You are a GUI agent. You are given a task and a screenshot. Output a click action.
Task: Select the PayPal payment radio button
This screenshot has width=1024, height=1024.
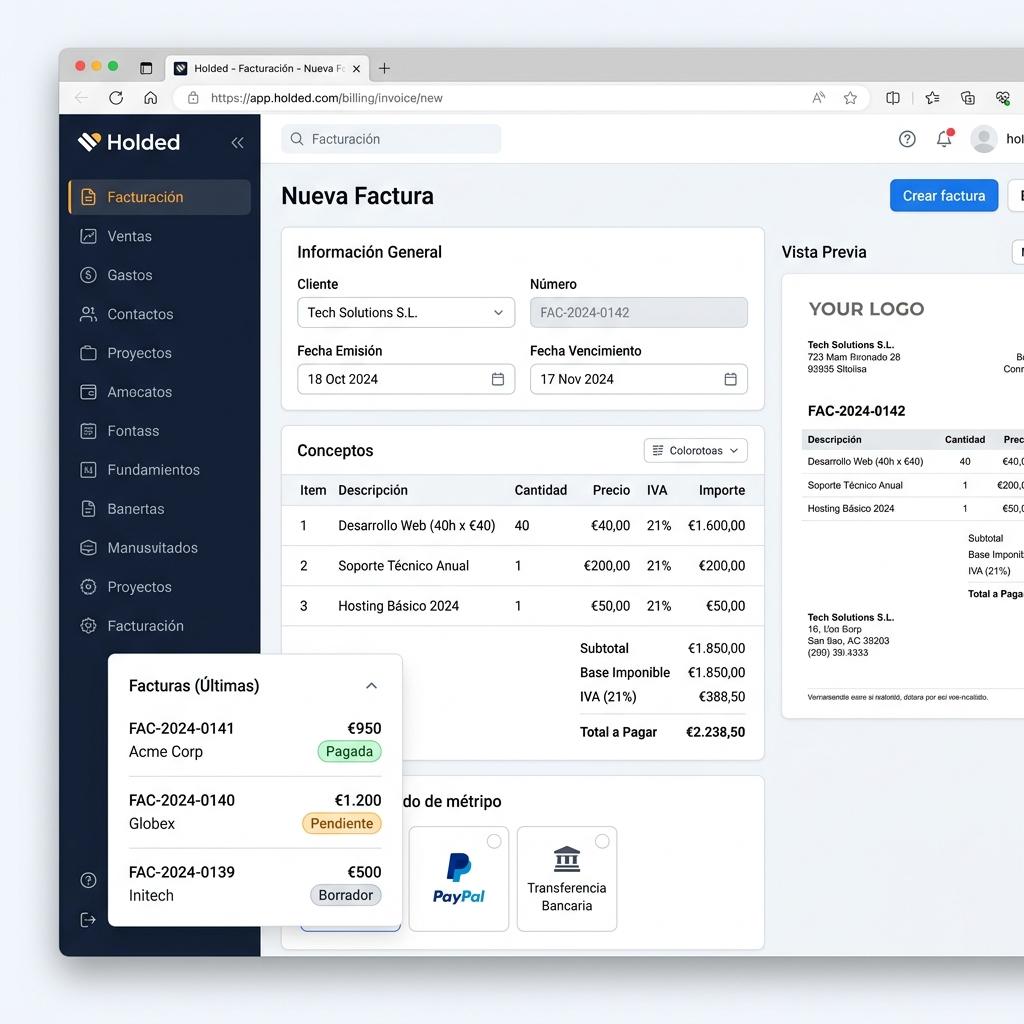point(494,841)
